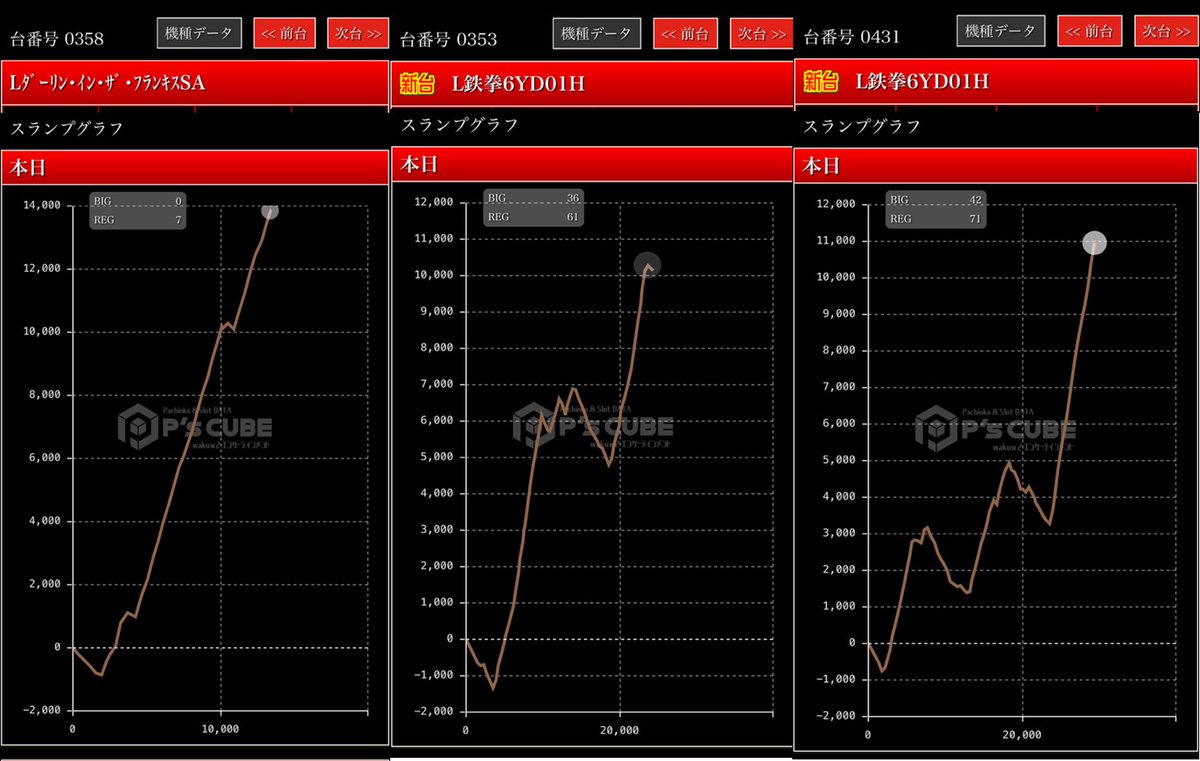Click 台番号 0431 label

click(852, 37)
